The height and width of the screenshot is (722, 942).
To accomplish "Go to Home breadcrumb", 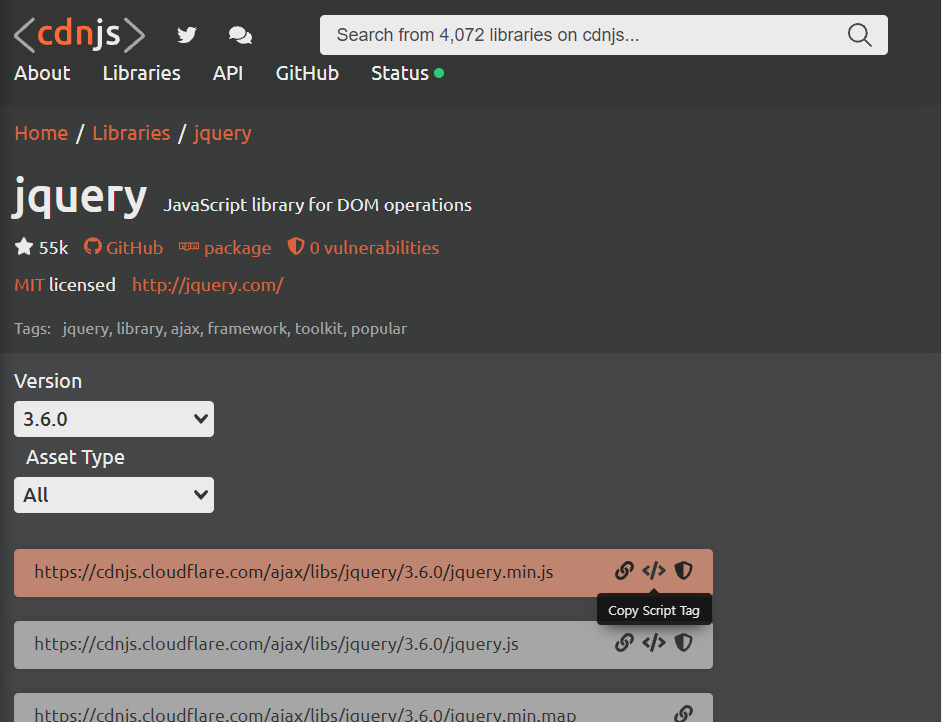I will pos(41,133).
